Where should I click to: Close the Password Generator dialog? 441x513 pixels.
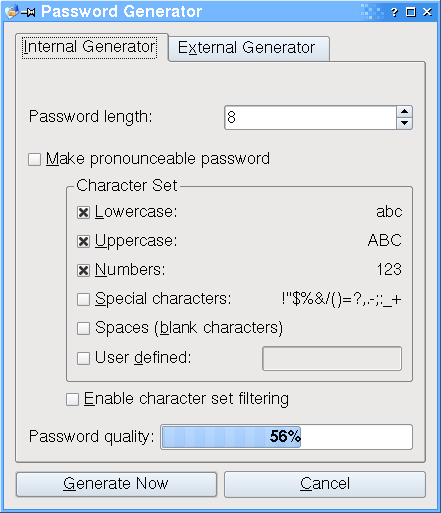(x=427, y=12)
